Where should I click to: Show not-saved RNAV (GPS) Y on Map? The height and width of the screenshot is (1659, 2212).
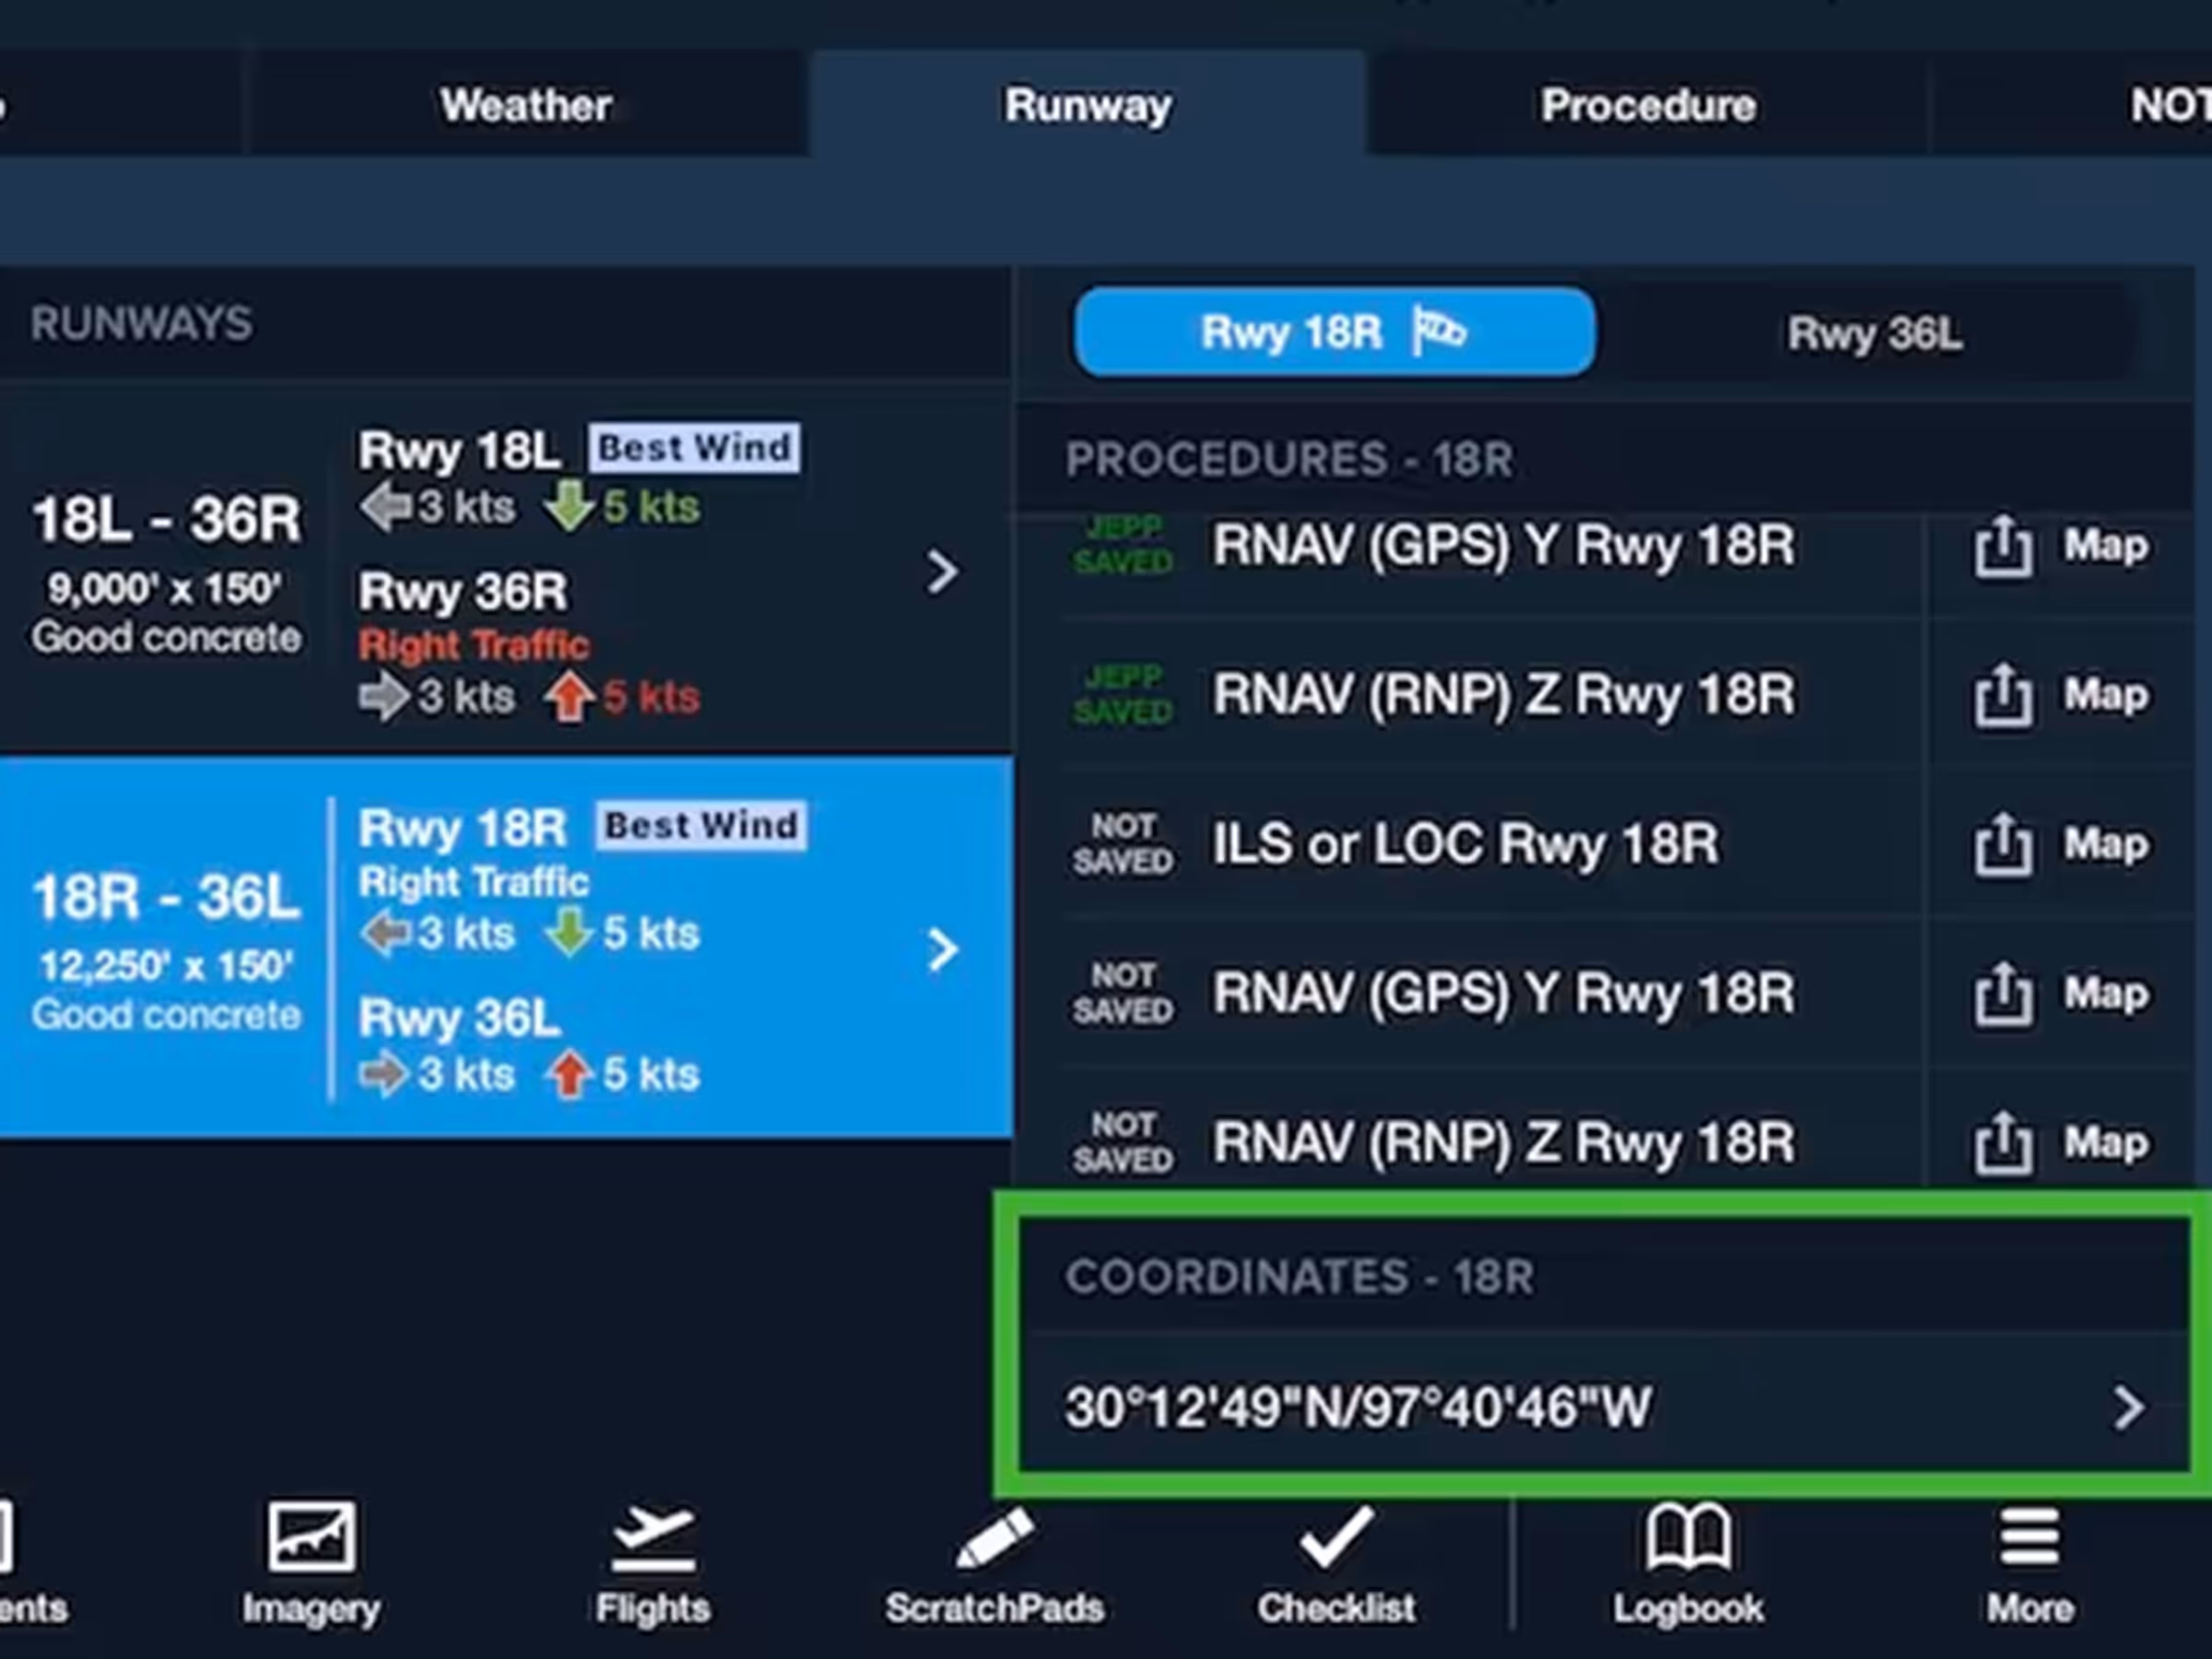point(2106,994)
